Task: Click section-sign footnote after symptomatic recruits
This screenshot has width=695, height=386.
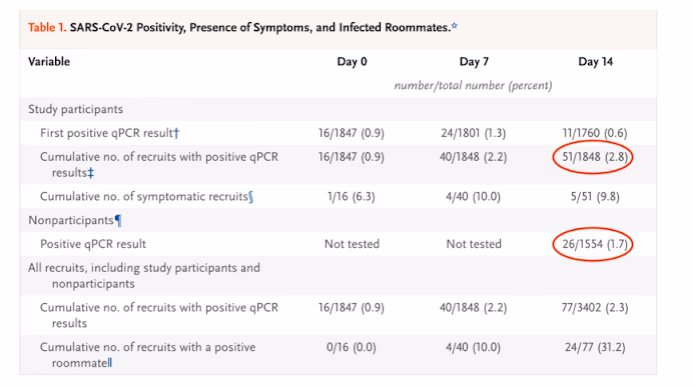Action: (x=251, y=196)
